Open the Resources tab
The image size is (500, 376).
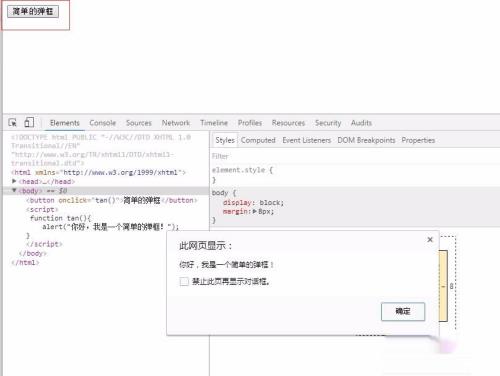[x=288, y=123]
